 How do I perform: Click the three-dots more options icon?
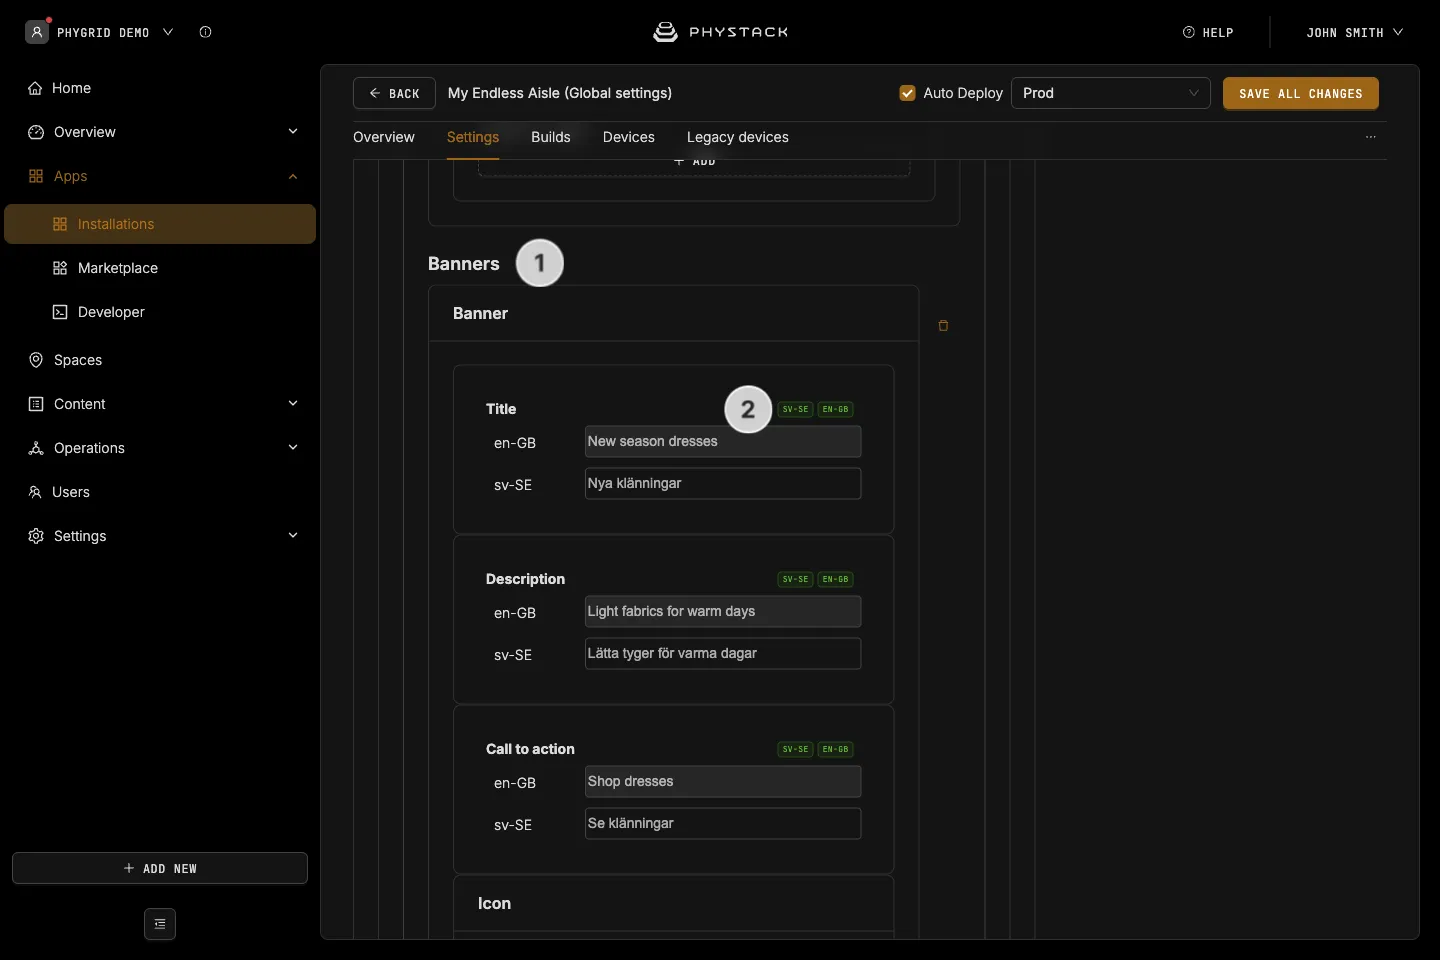point(1371,137)
